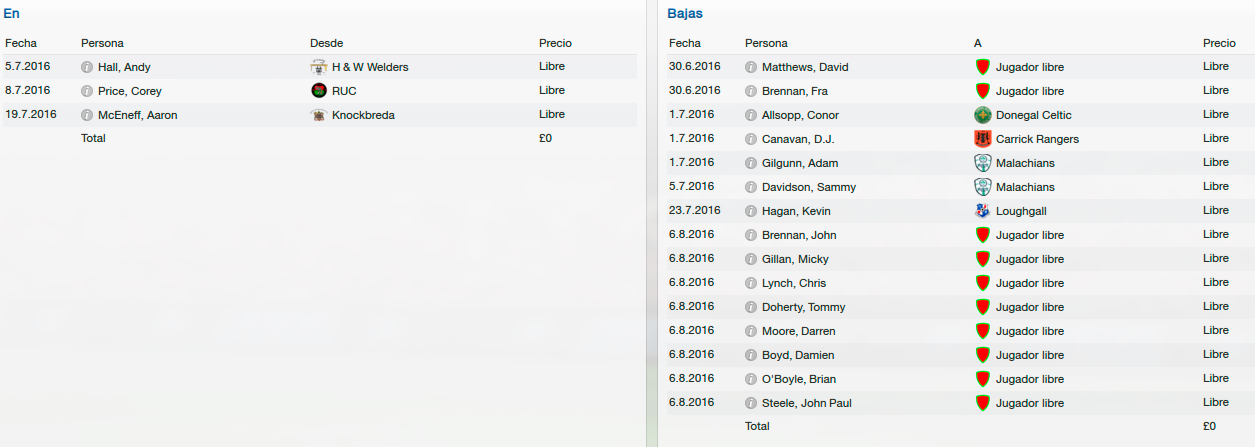Click the Loughgall club crest icon
Viewport: 1255px width, 447px height.
pos(982,211)
